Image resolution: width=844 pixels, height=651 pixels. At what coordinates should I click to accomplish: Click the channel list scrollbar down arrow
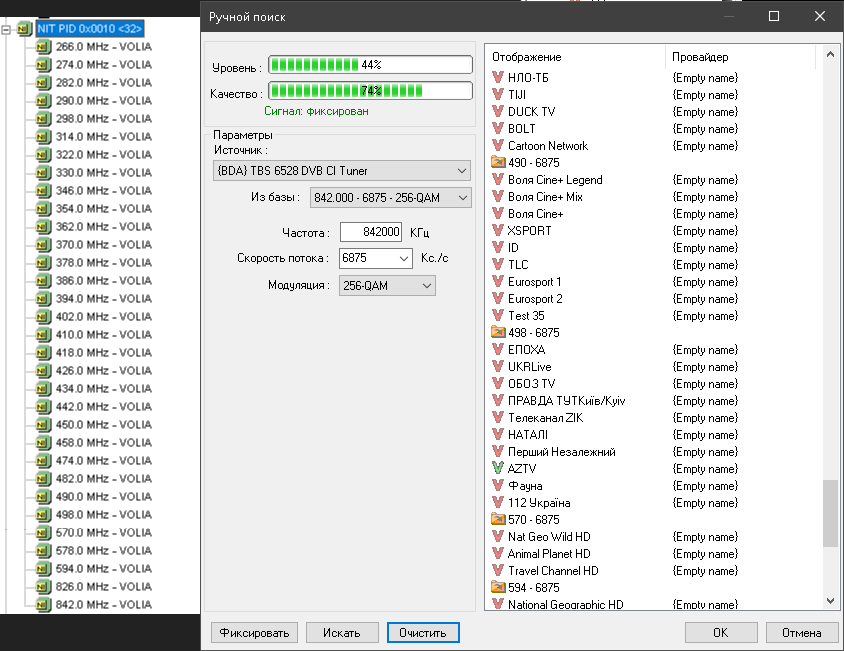pos(831,600)
